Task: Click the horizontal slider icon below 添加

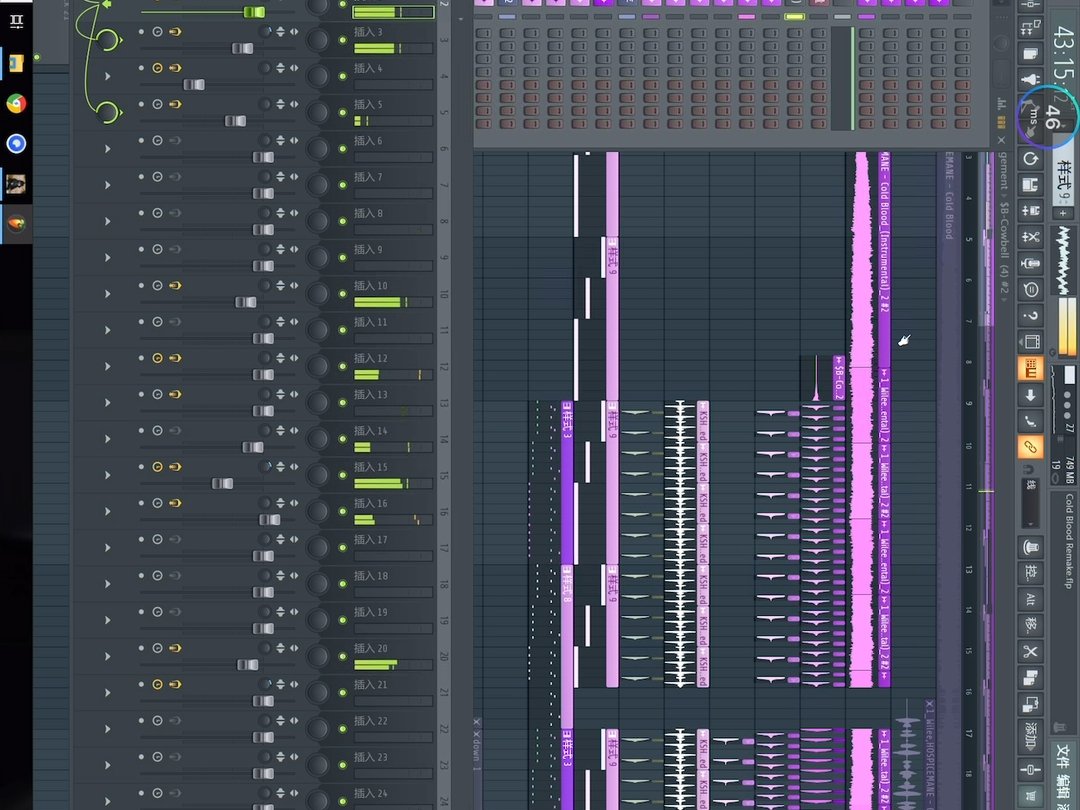Action: pyautogui.click(x=1030, y=769)
